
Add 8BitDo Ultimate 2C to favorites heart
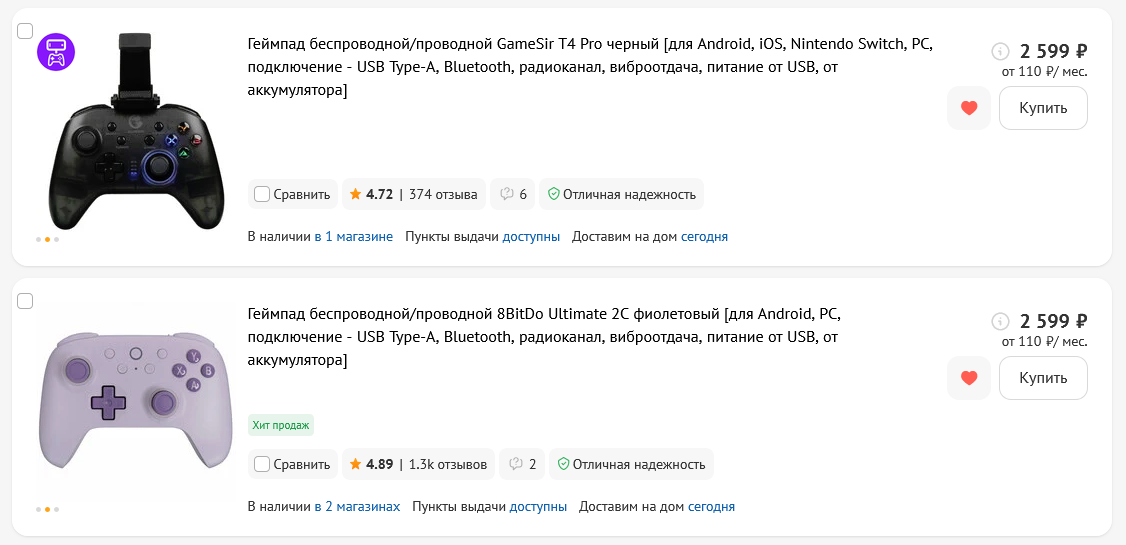(x=968, y=378)
